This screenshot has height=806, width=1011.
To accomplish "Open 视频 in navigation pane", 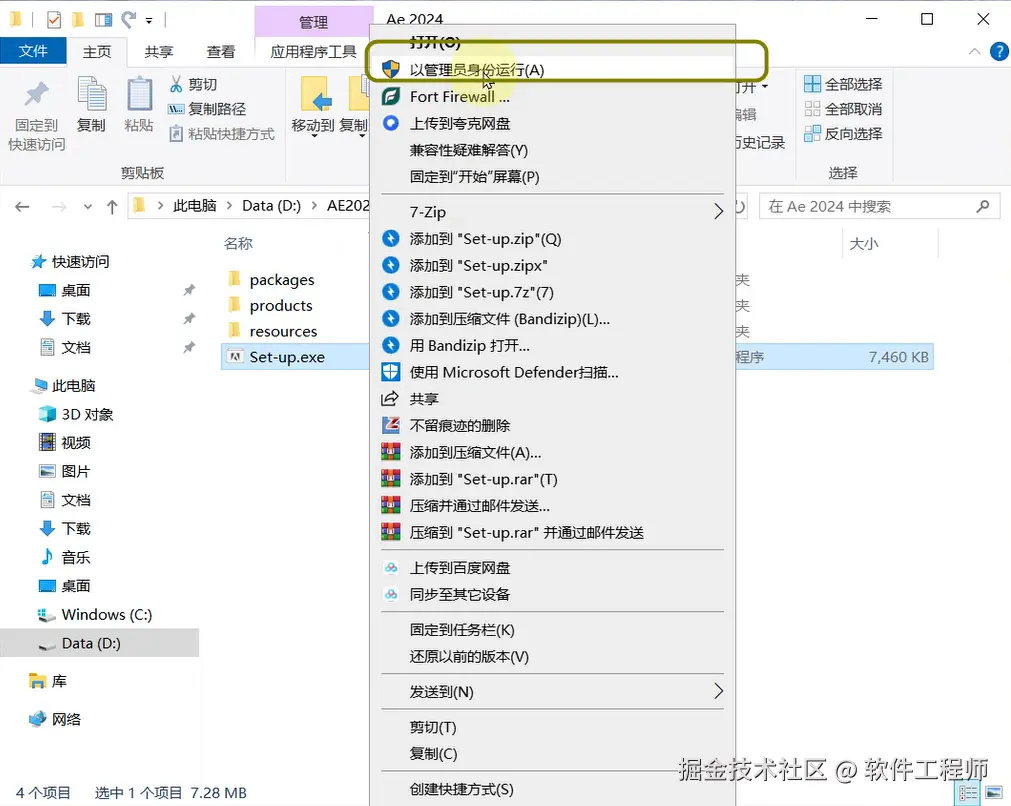I will pos(75,443).
